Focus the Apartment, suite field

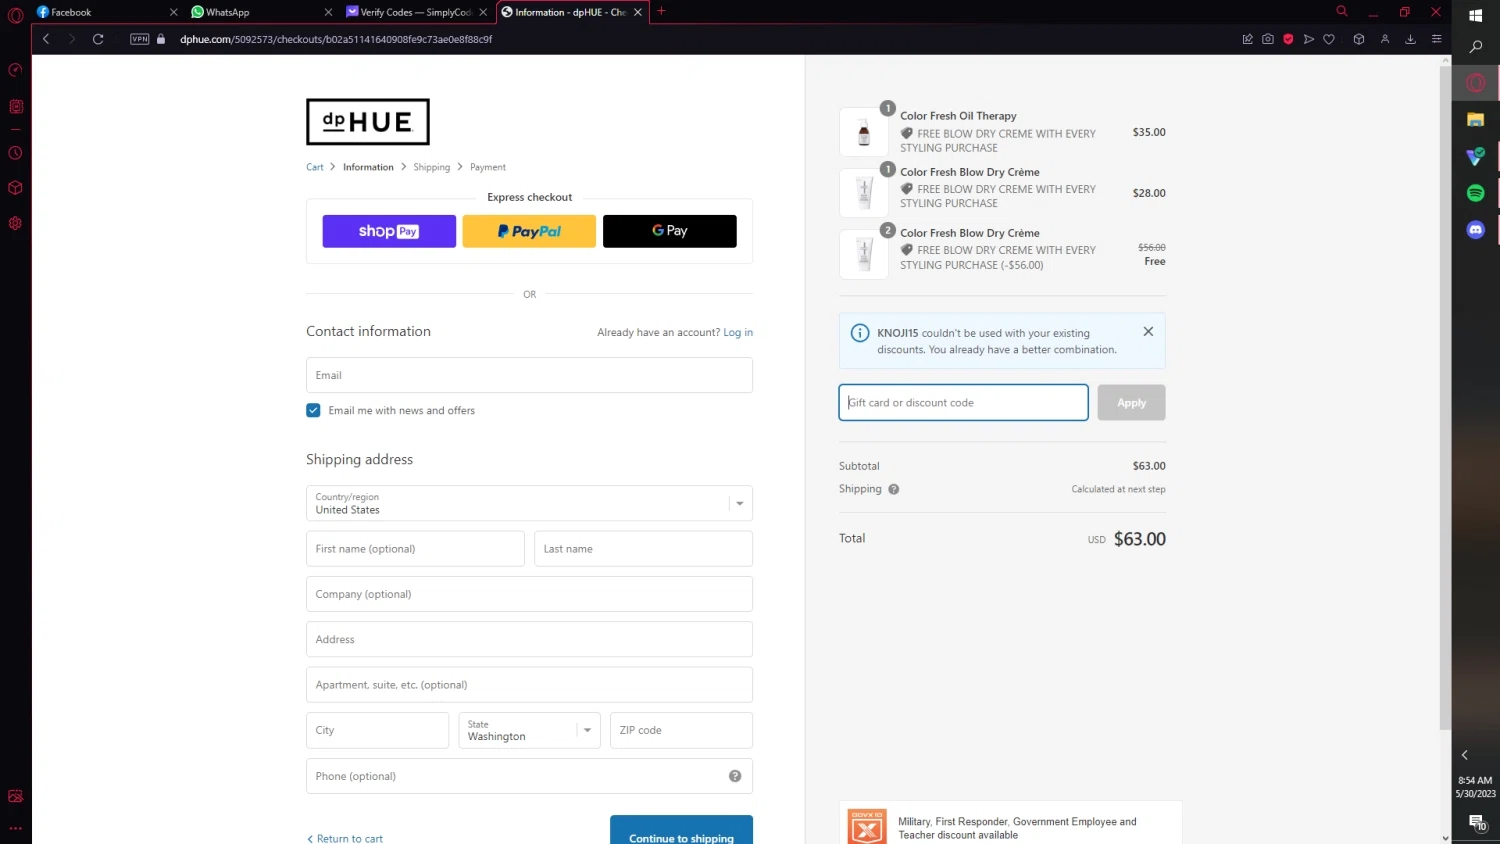529,685
